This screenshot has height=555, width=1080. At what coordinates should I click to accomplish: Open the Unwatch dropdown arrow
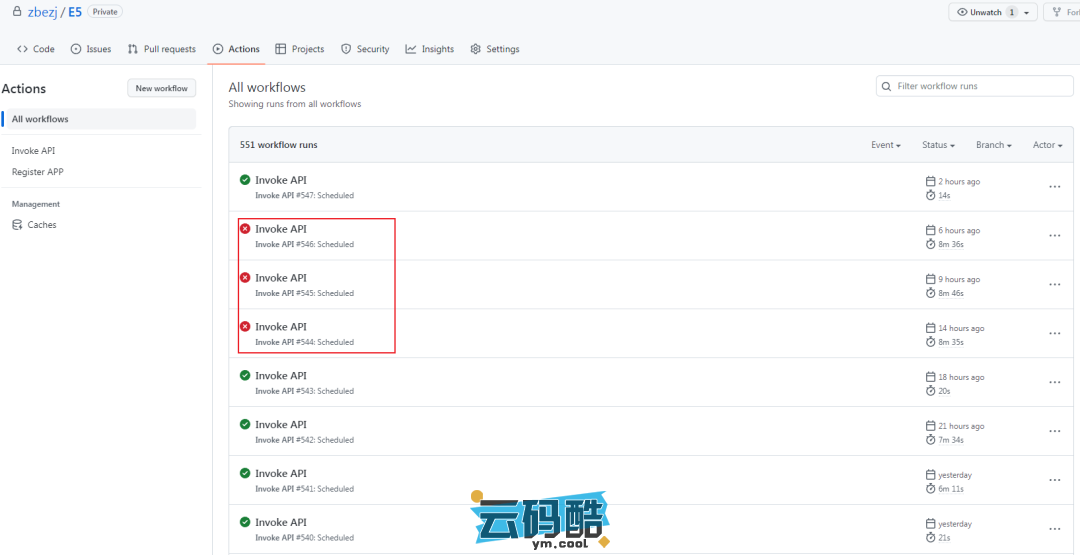1027,13
